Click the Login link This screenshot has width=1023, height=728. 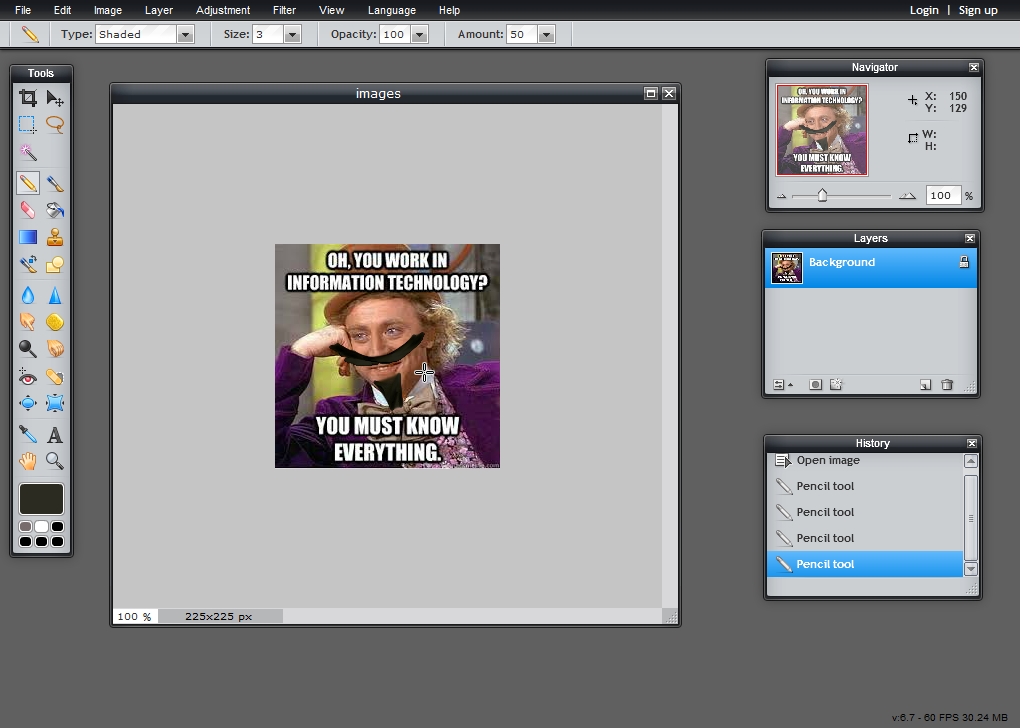click(924, 10)
